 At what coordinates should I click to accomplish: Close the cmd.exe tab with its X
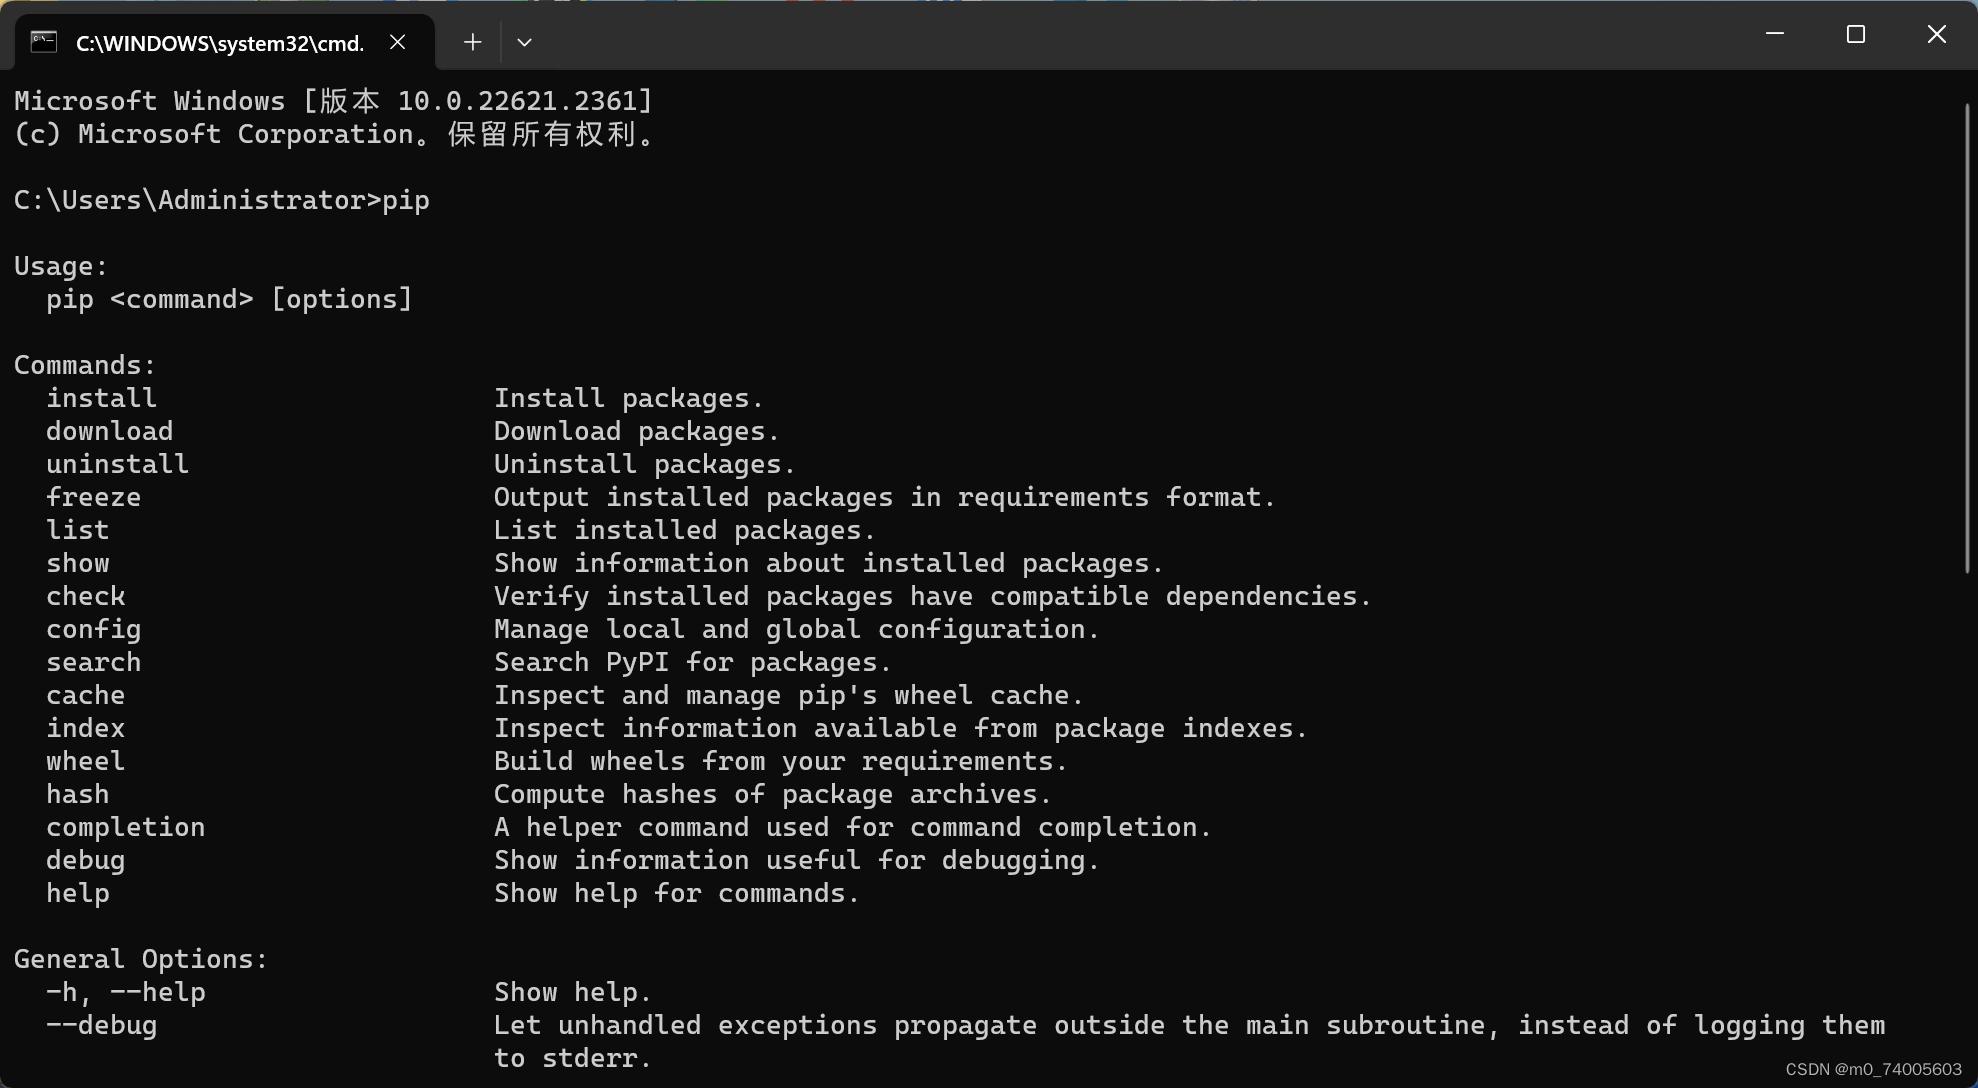coord(397,41)
